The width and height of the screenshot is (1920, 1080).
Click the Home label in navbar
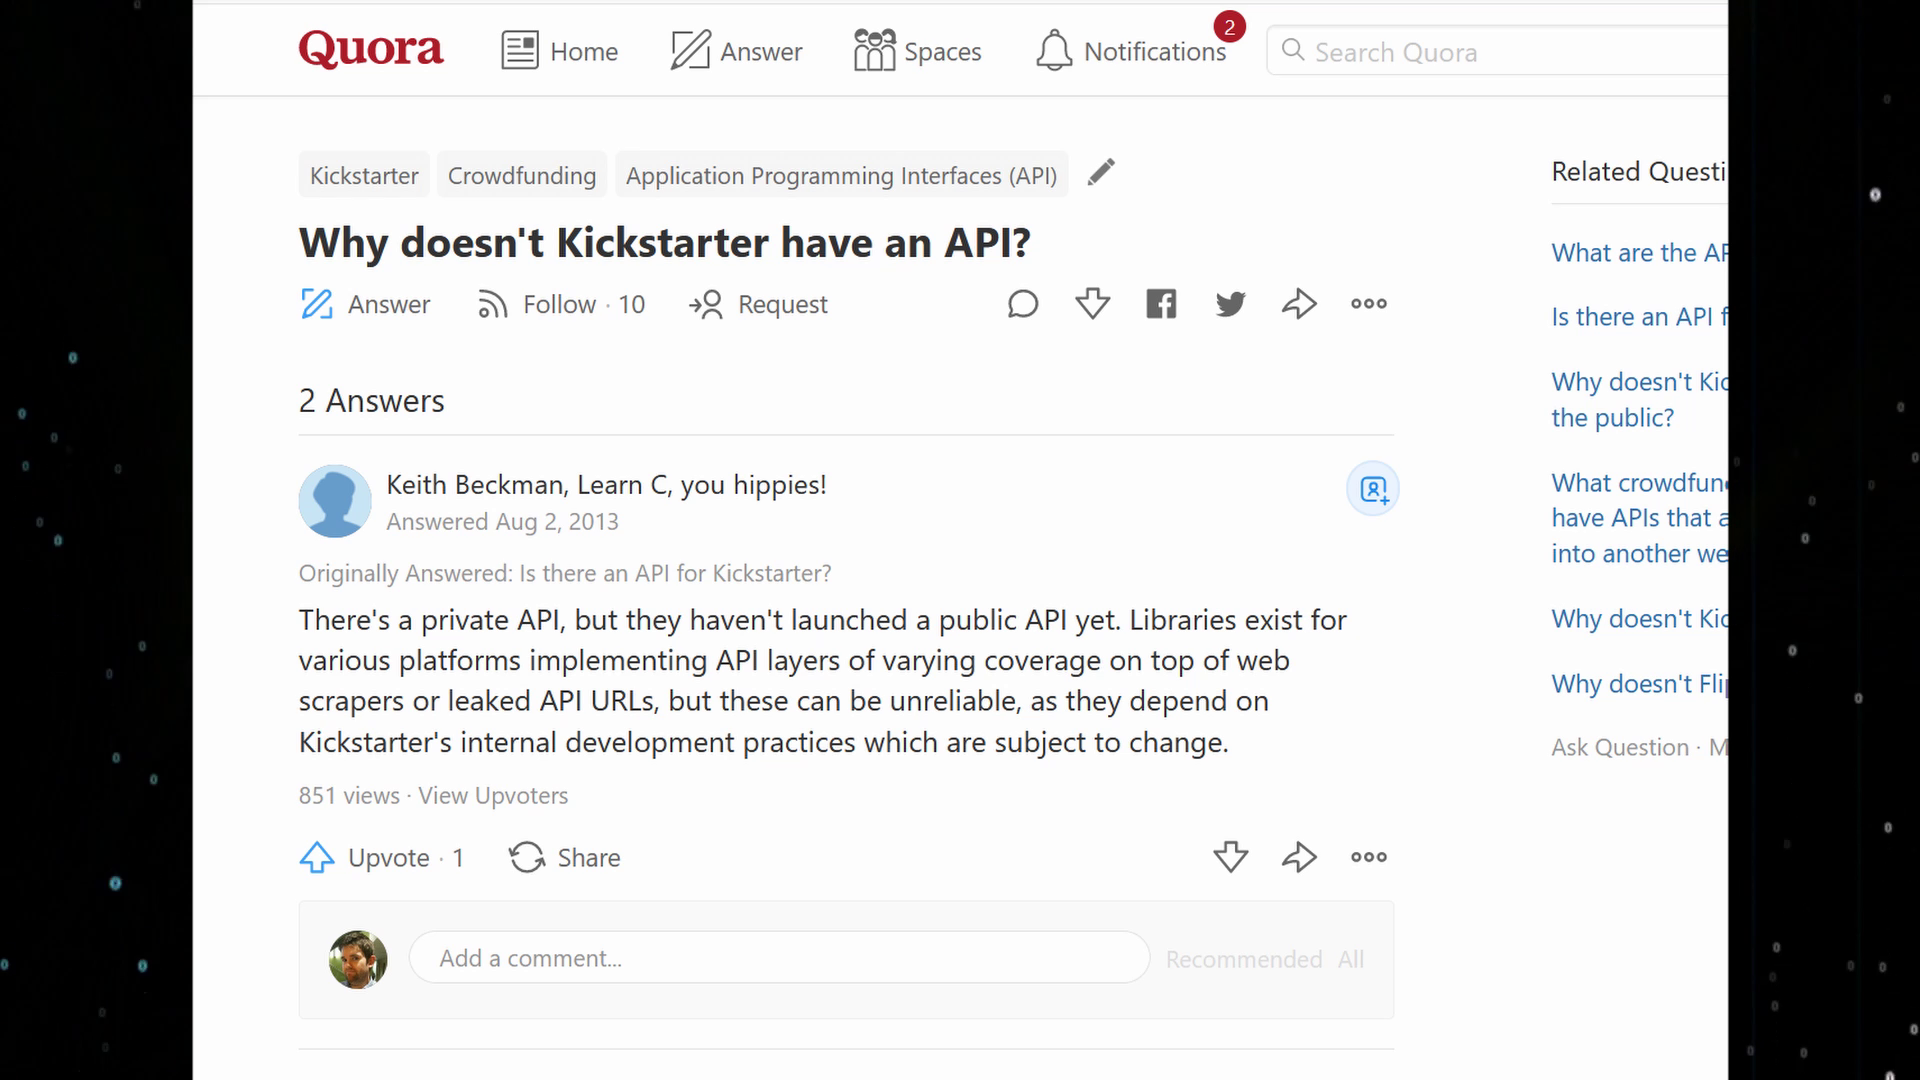(x=584, y=52)
